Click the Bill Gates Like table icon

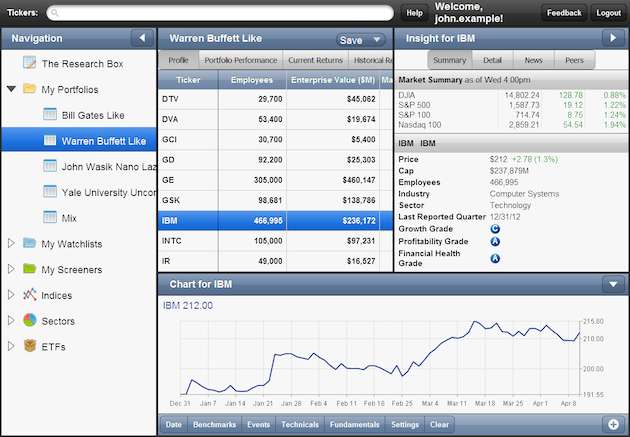pyautogui.click(x=50, y=114)
